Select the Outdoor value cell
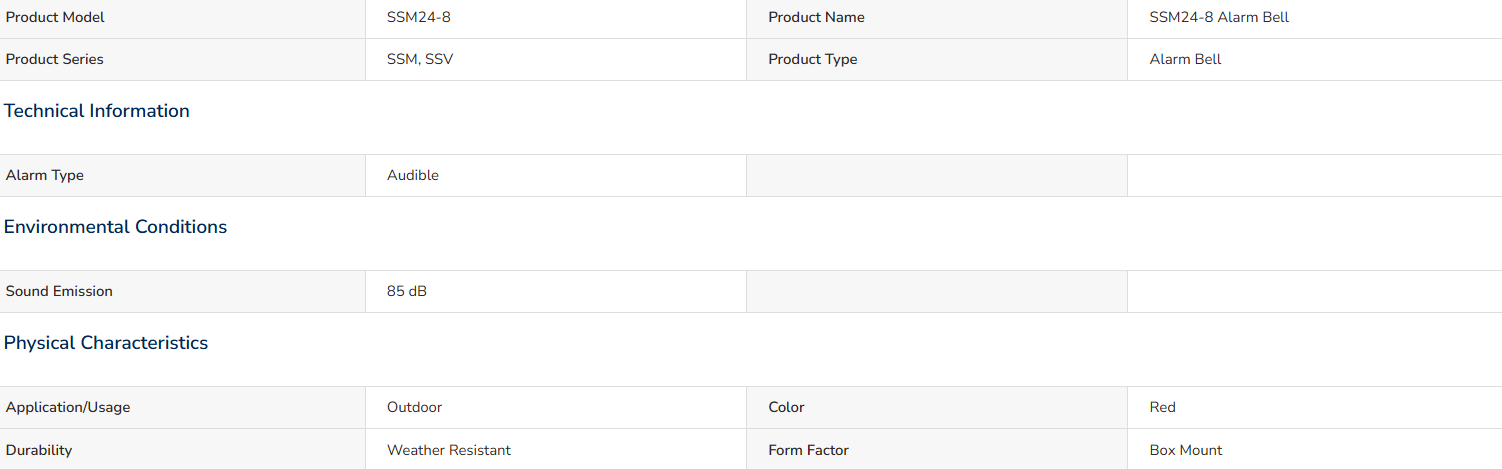Screen dimensions: 1502x469 (556, 407)
